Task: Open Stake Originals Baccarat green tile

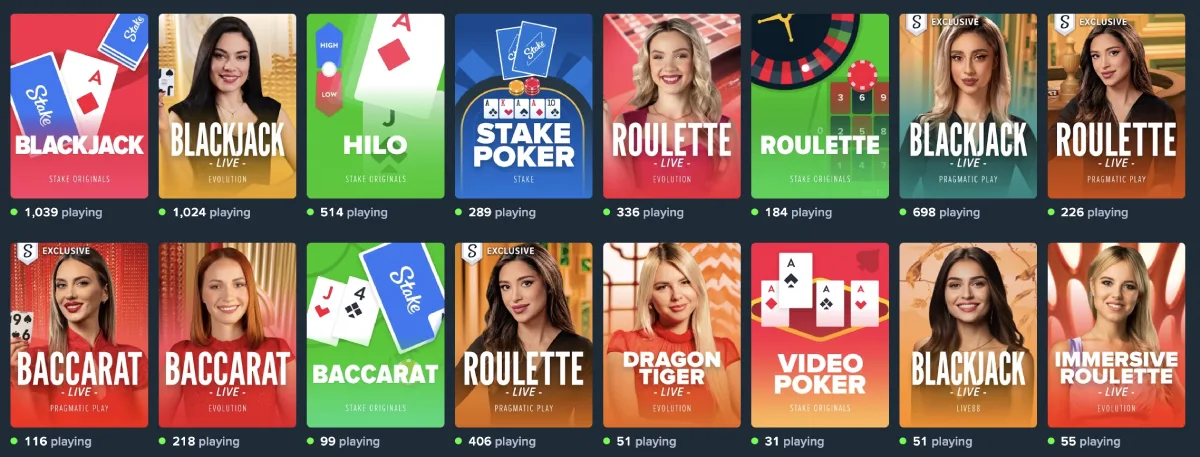Action: pyautogui.click(x=375, y=335)
